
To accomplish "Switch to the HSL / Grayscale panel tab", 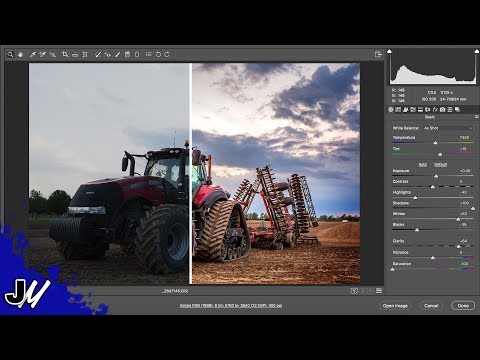I will pyautogui.click(x=413, y=109).
